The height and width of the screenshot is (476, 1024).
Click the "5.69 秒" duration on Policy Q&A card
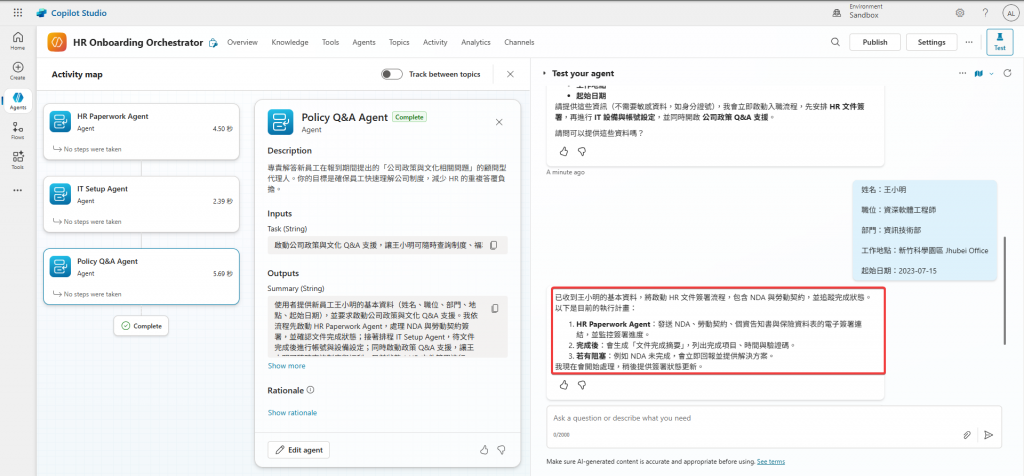[x=223, y=274]
